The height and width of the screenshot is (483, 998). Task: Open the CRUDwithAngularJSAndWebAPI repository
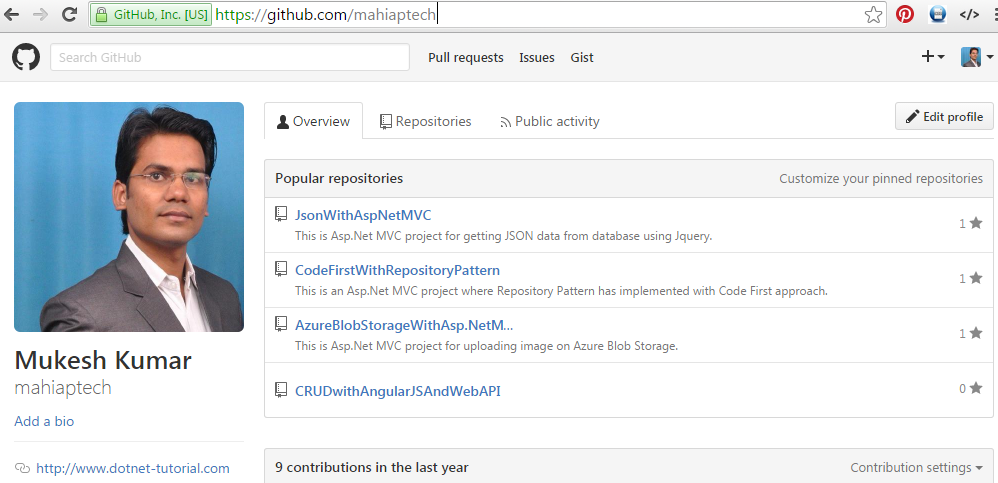pos(397,391)
